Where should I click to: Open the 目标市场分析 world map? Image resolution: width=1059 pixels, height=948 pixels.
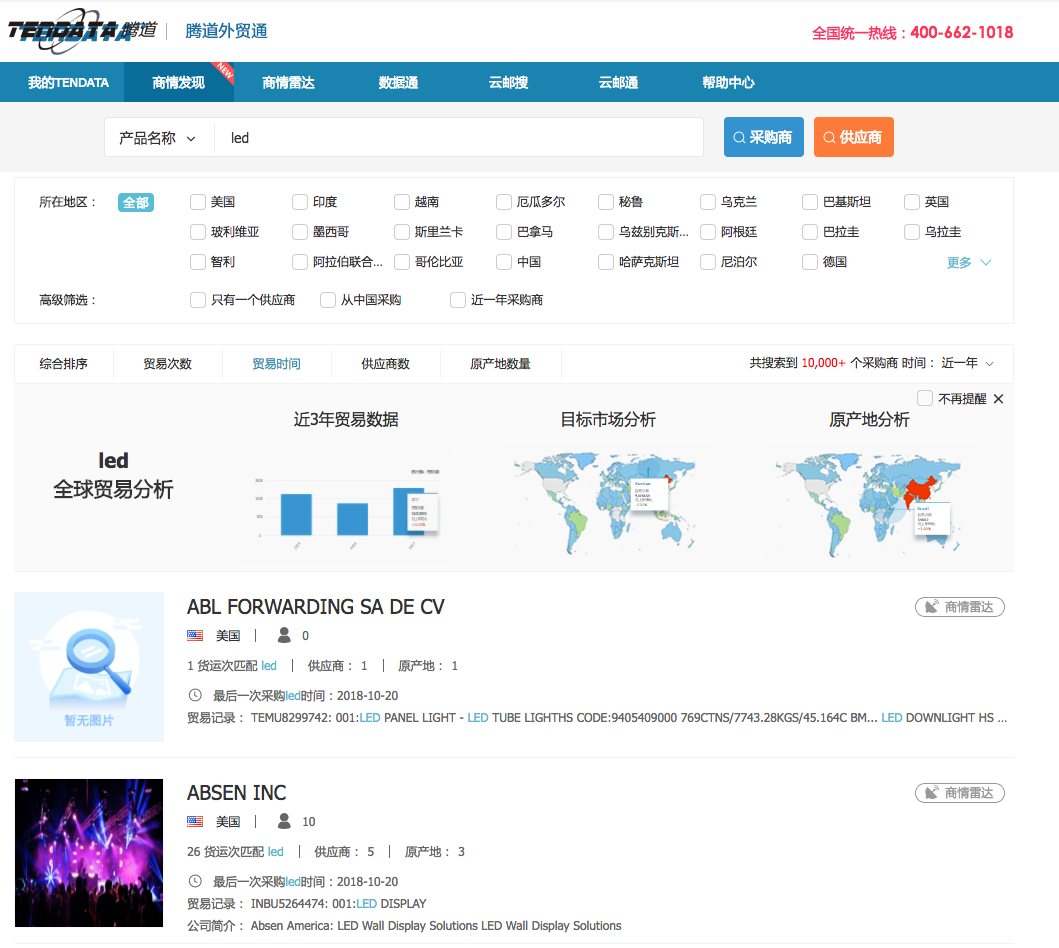click(608, 503)
